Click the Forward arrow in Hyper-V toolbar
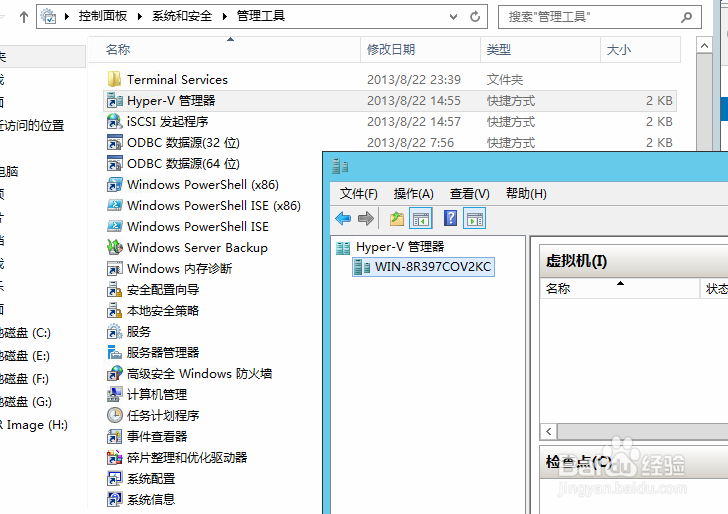This screenshot has width=728, height=514. click(366, 218)
